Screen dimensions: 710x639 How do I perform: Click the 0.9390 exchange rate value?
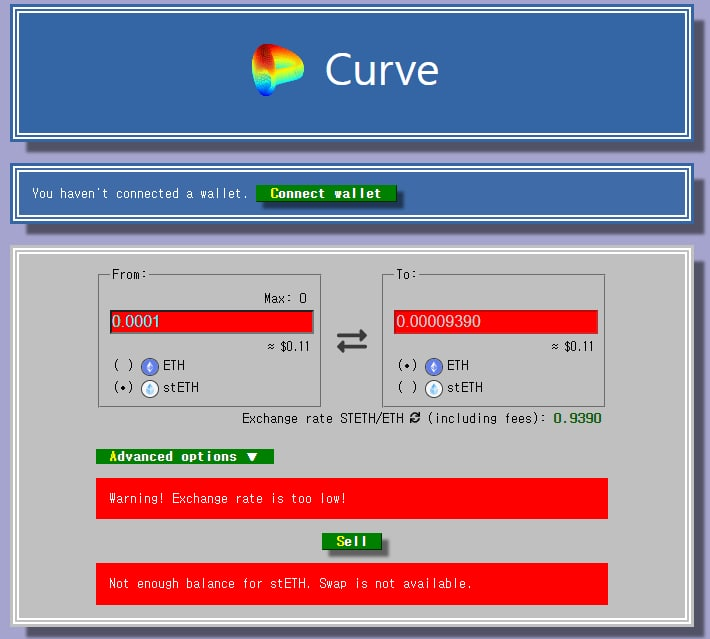tap(577, 418)
